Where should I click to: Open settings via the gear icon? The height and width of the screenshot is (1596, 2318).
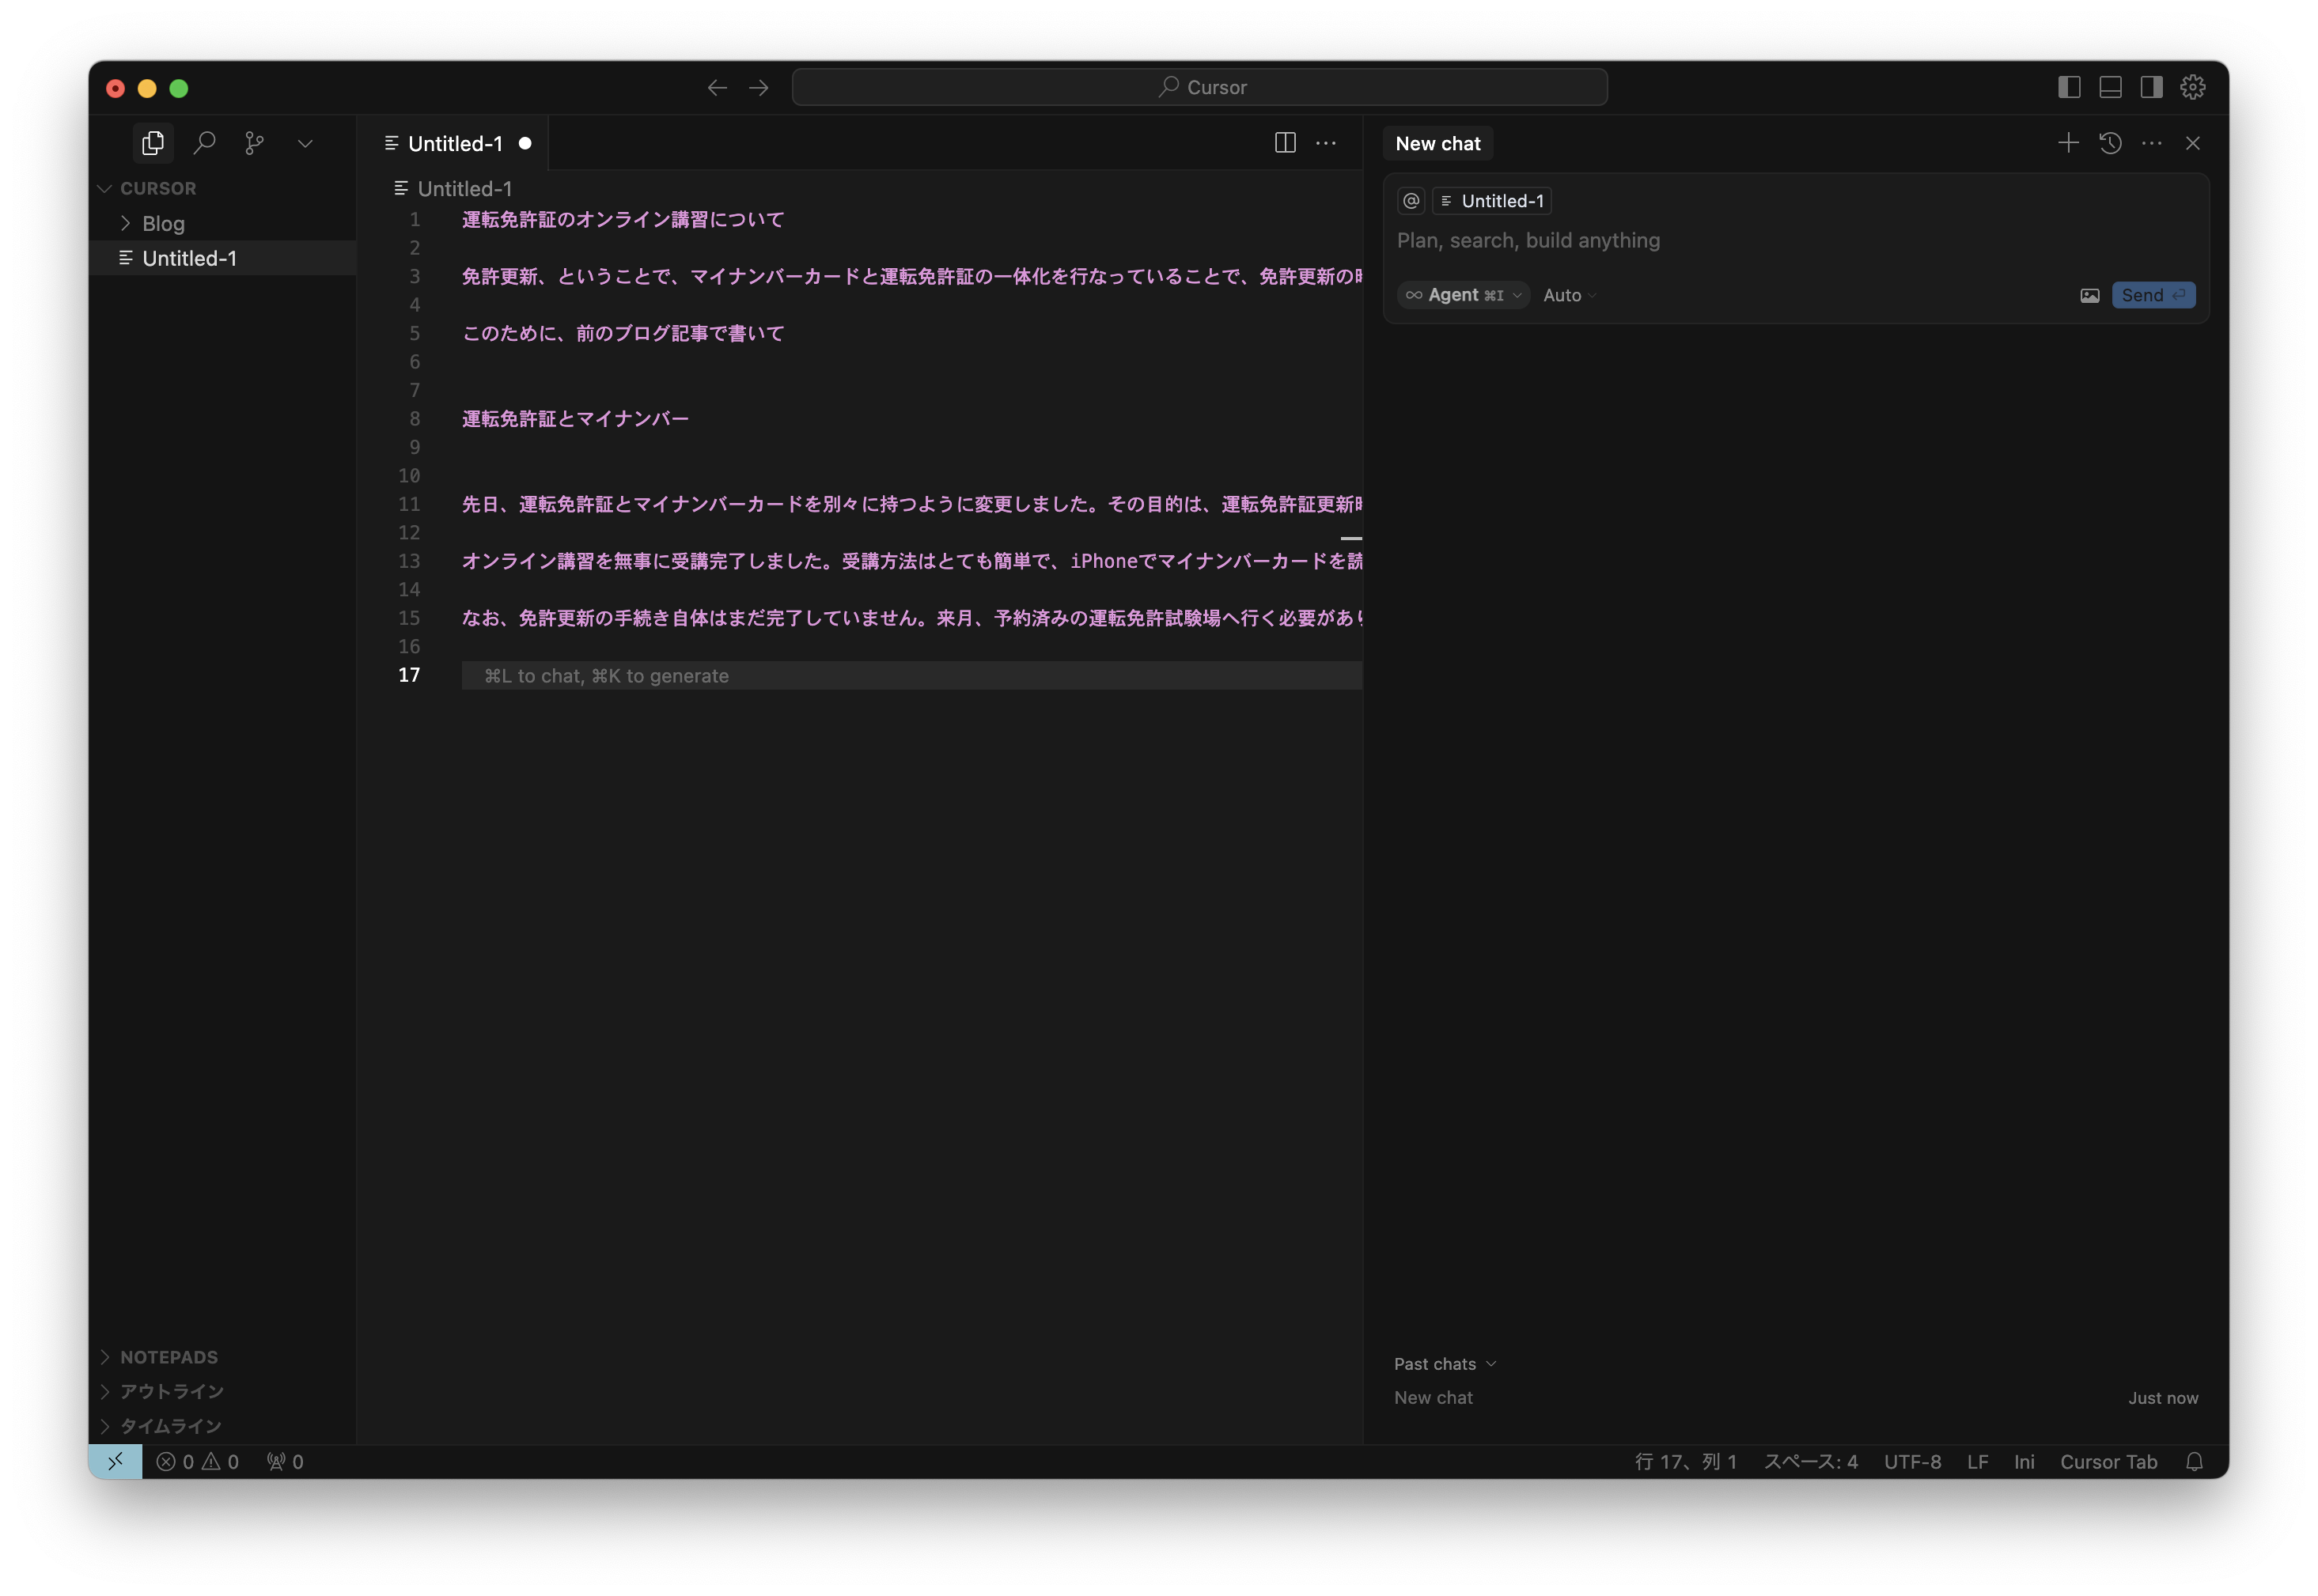(2192, 87)
